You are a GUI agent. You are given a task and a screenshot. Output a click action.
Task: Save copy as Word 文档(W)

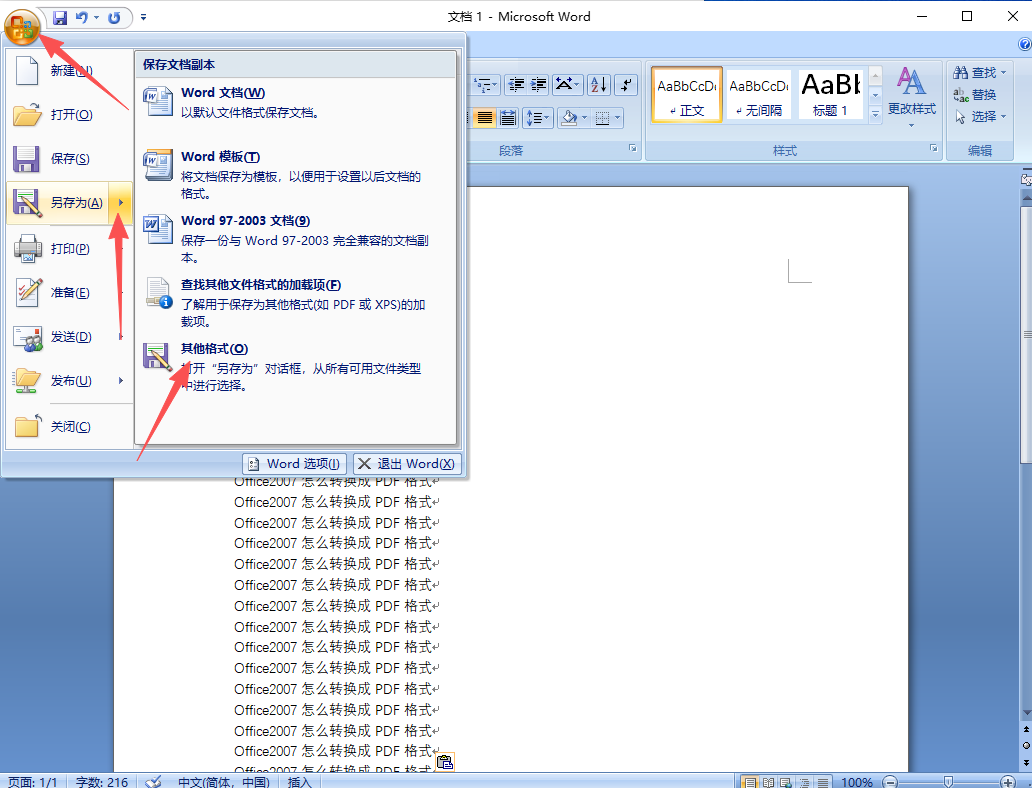pyautogui.click(x=295, y=103)
